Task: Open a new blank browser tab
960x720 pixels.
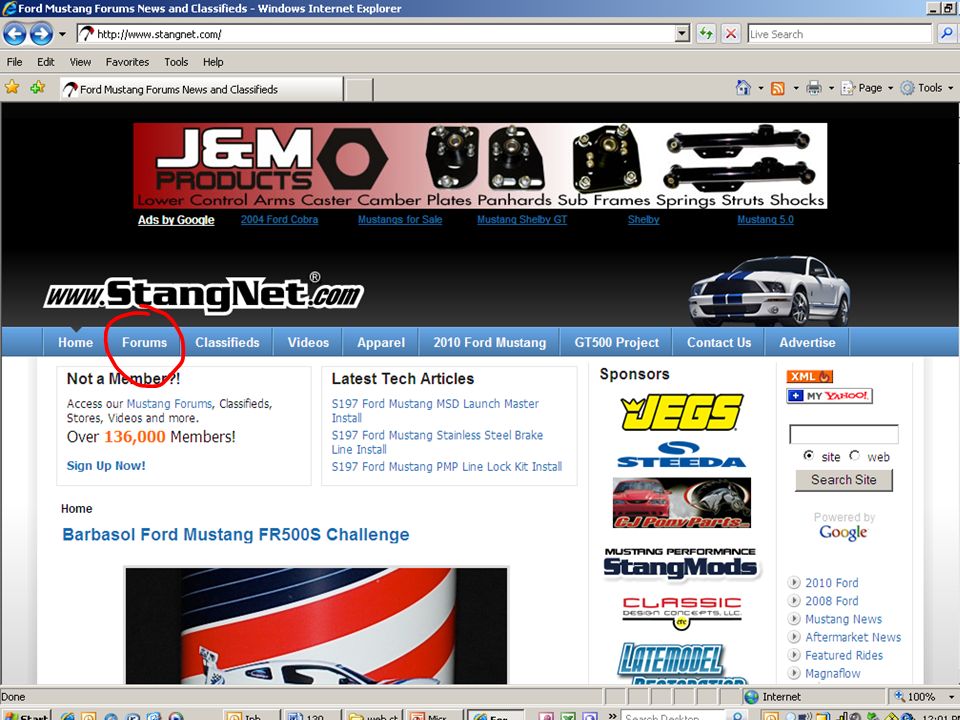Action: (358, 90)
